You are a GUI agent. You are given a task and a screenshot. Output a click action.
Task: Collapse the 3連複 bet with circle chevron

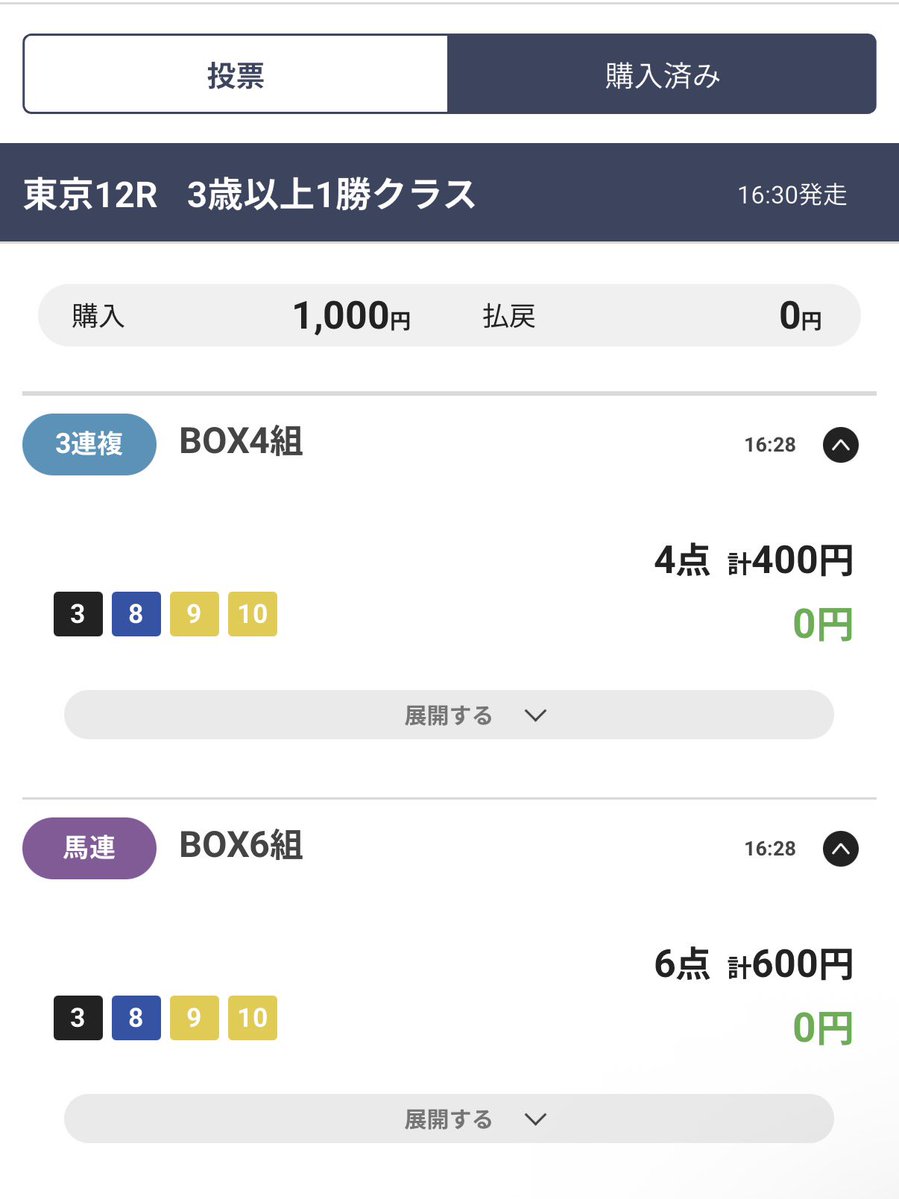coord(840,444)
